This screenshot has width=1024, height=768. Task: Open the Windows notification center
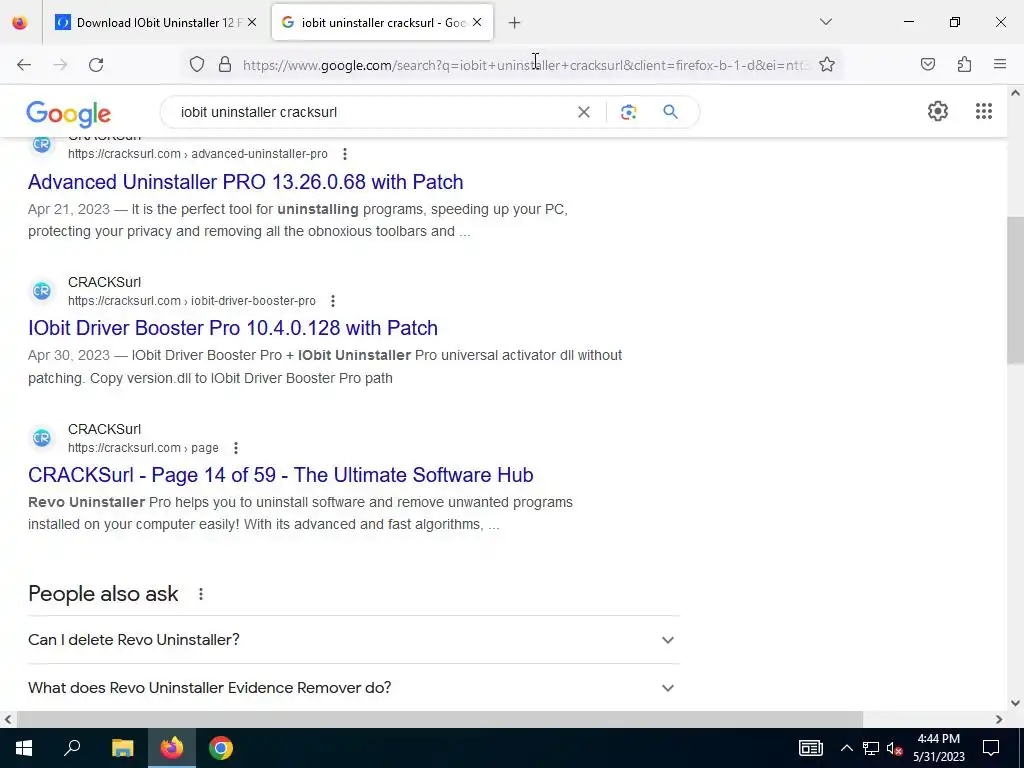[991, 748]
